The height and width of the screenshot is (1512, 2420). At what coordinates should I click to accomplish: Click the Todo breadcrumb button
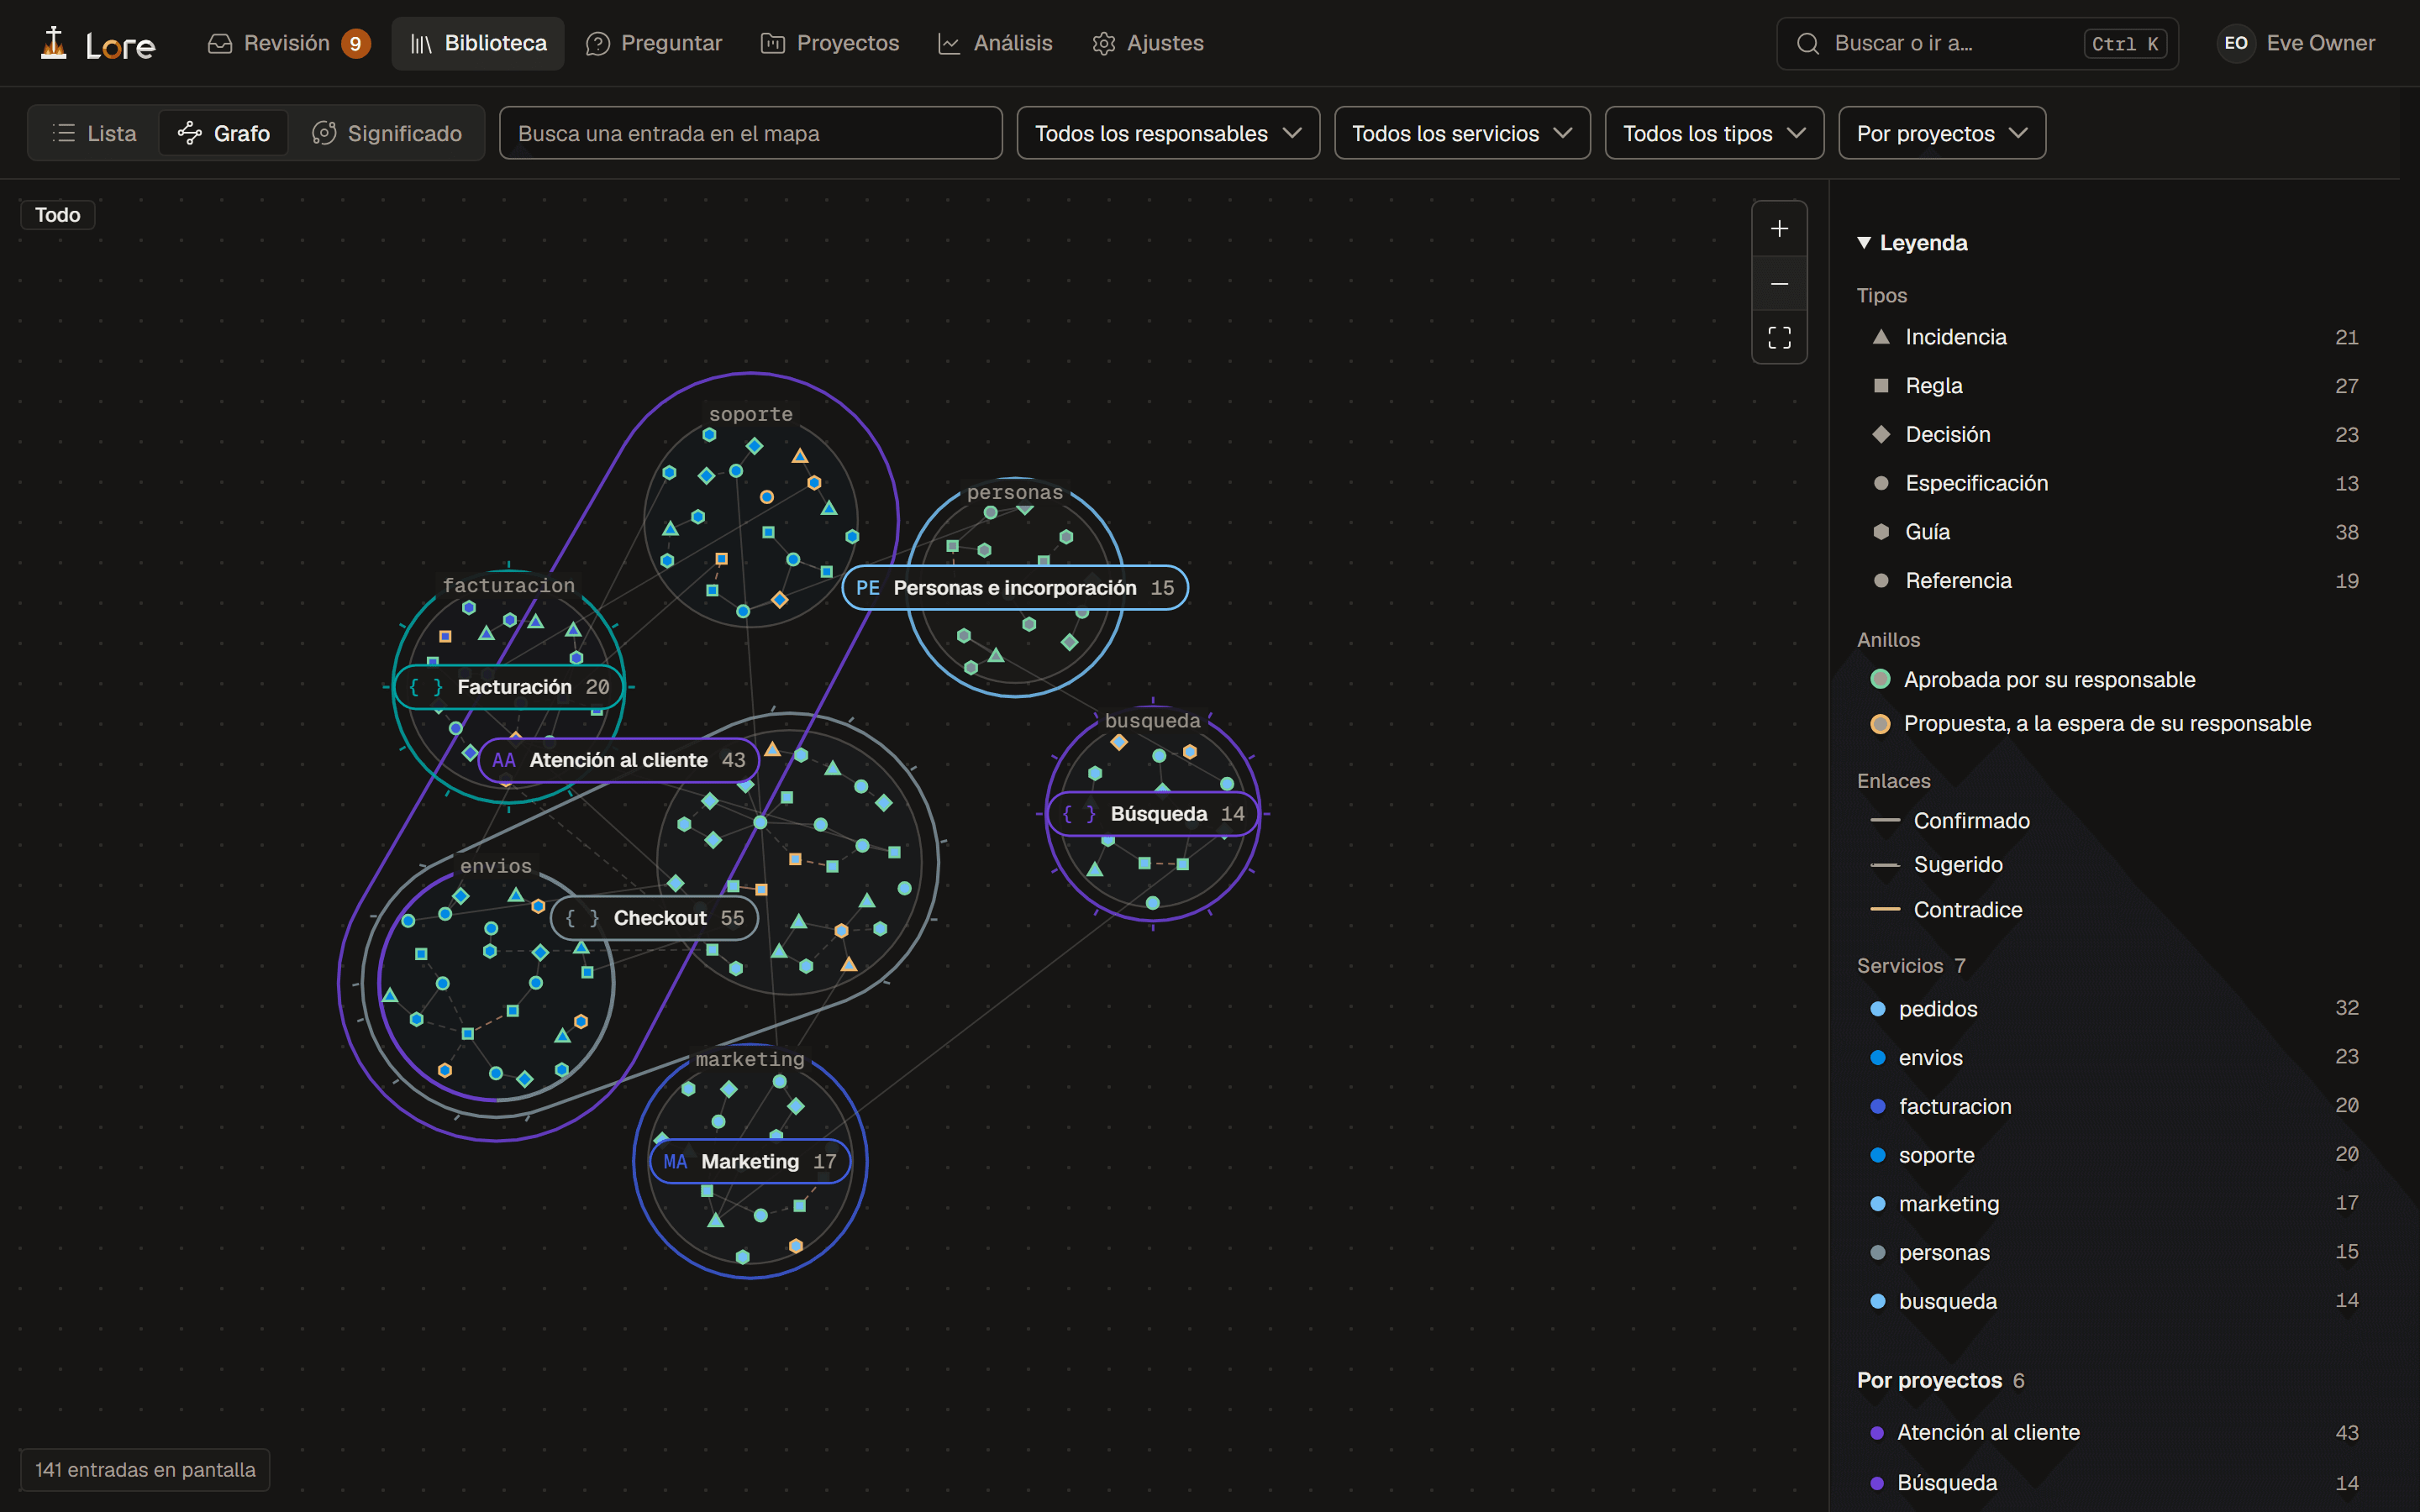pos(58,215)
